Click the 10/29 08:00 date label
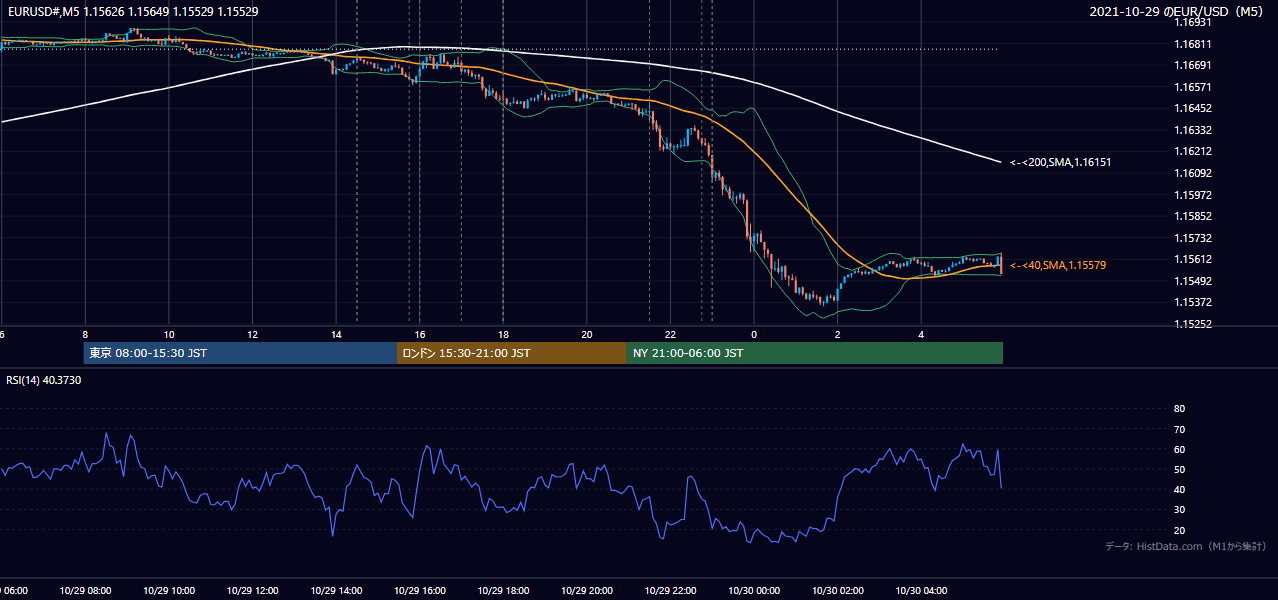The height and width of the screenshot is (600, 1278). [85, 591]
